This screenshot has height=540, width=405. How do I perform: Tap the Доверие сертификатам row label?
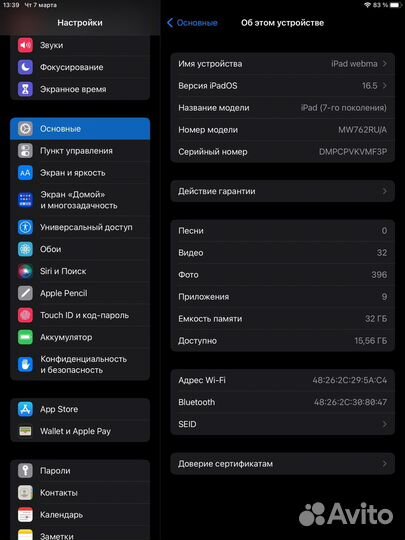[x=225, y=464]
